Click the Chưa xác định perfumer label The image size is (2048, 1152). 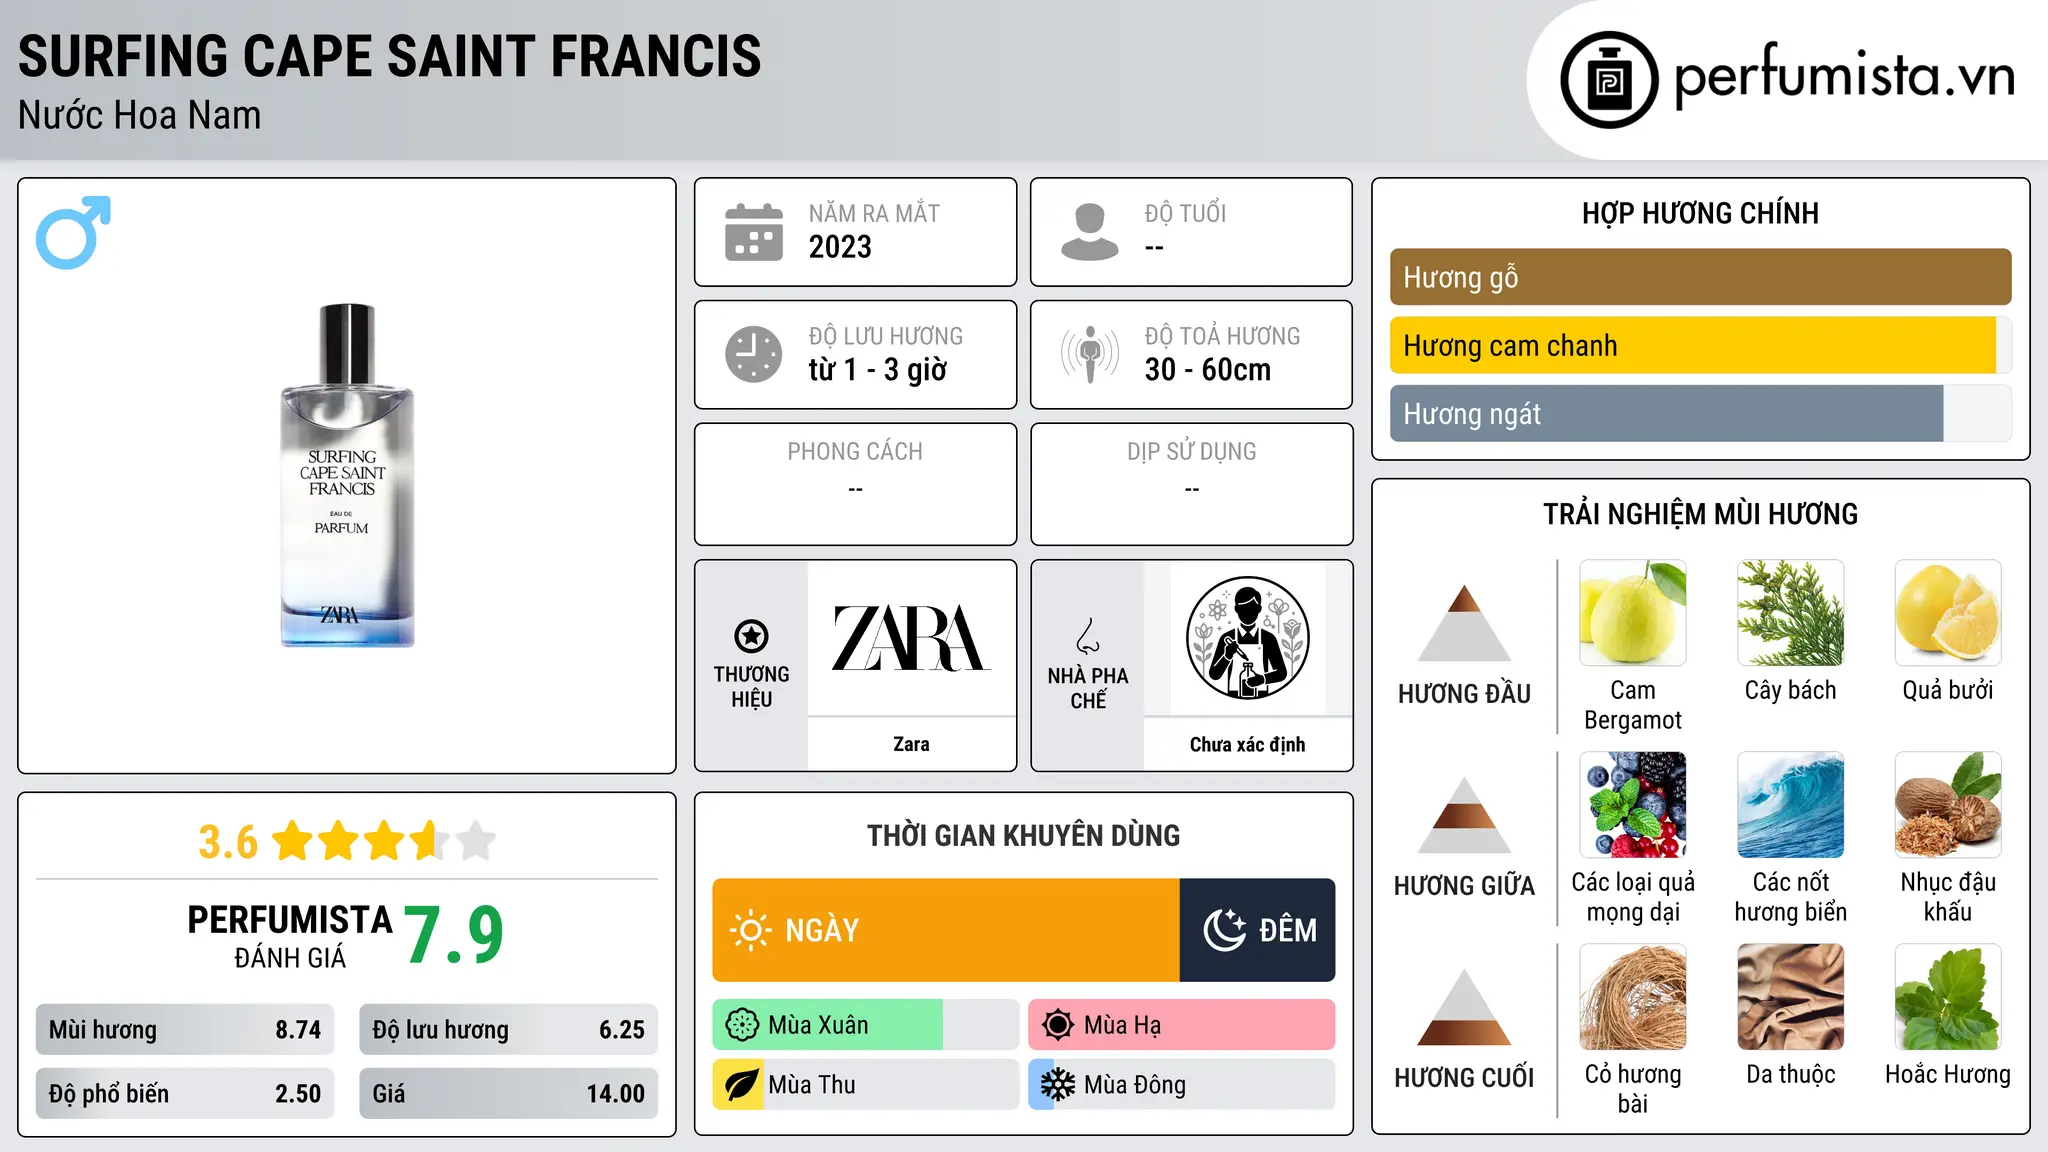1247,744
